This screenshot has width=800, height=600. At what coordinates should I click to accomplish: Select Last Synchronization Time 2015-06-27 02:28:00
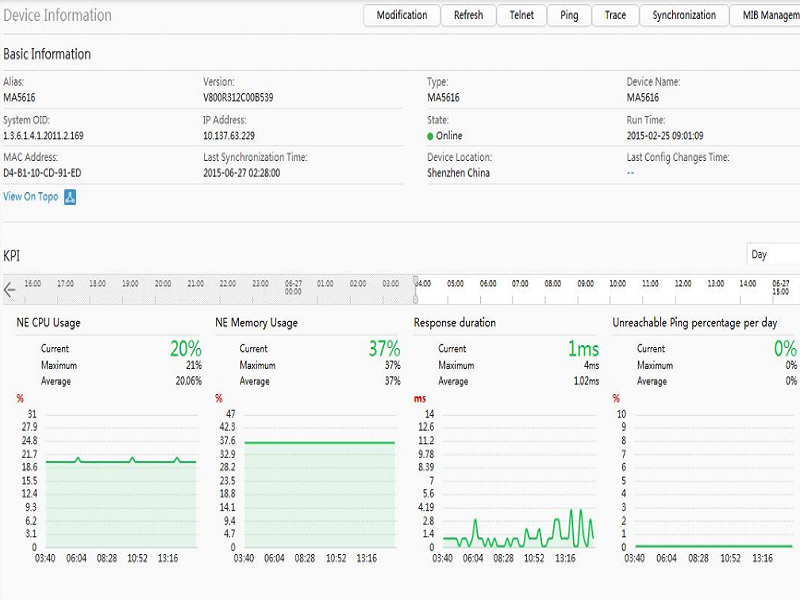click(x=241, y=173)
